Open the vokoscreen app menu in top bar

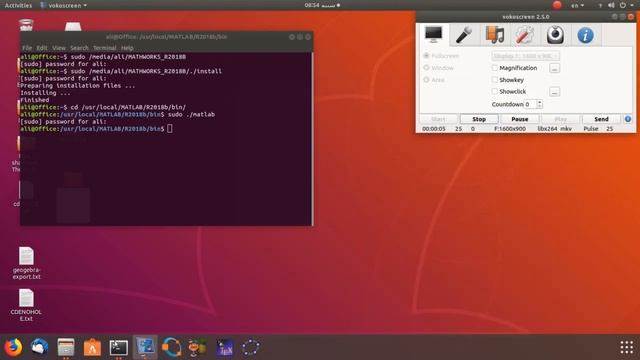[x=63, y=5]
